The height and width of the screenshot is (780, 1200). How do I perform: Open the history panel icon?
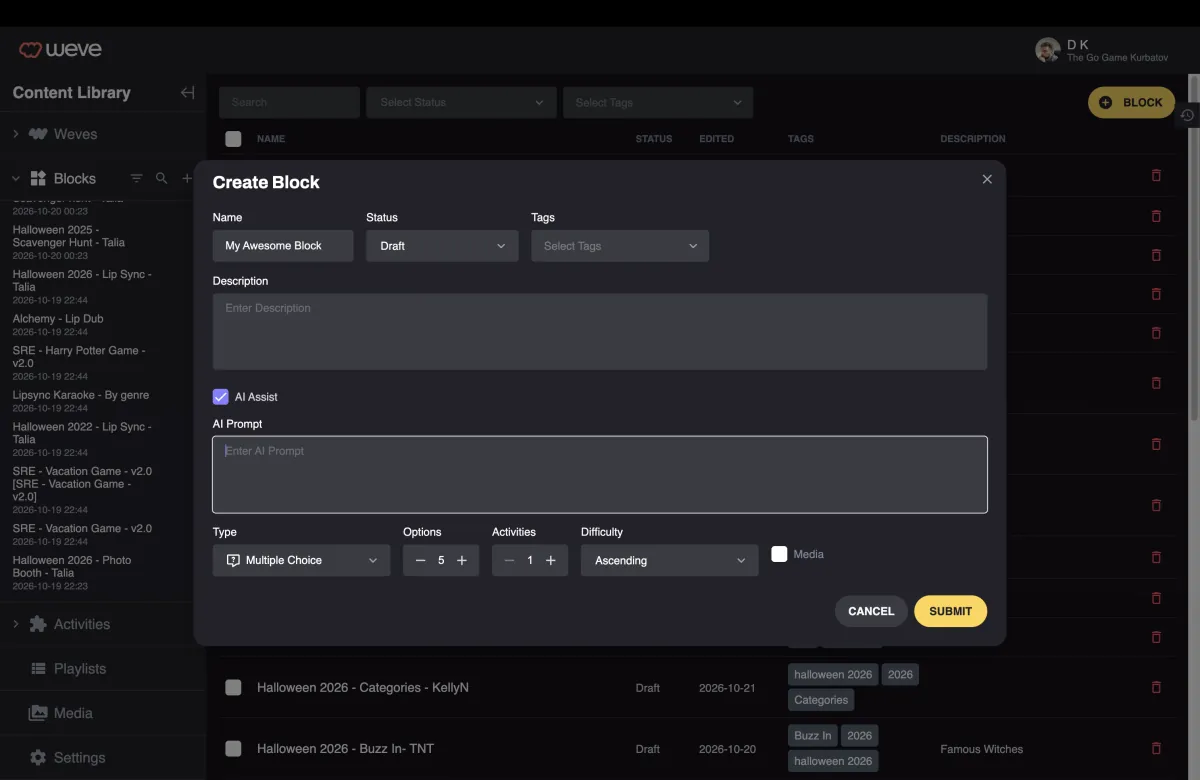[x=1187, y=115]
